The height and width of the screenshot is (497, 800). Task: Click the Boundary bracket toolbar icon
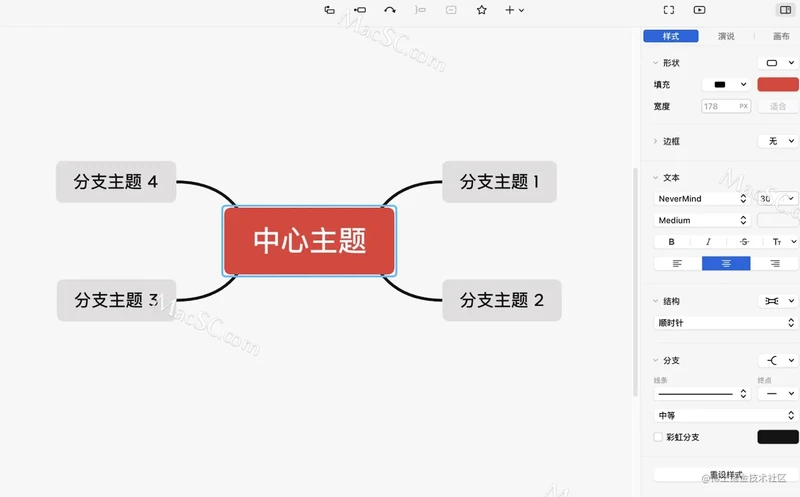420,10
